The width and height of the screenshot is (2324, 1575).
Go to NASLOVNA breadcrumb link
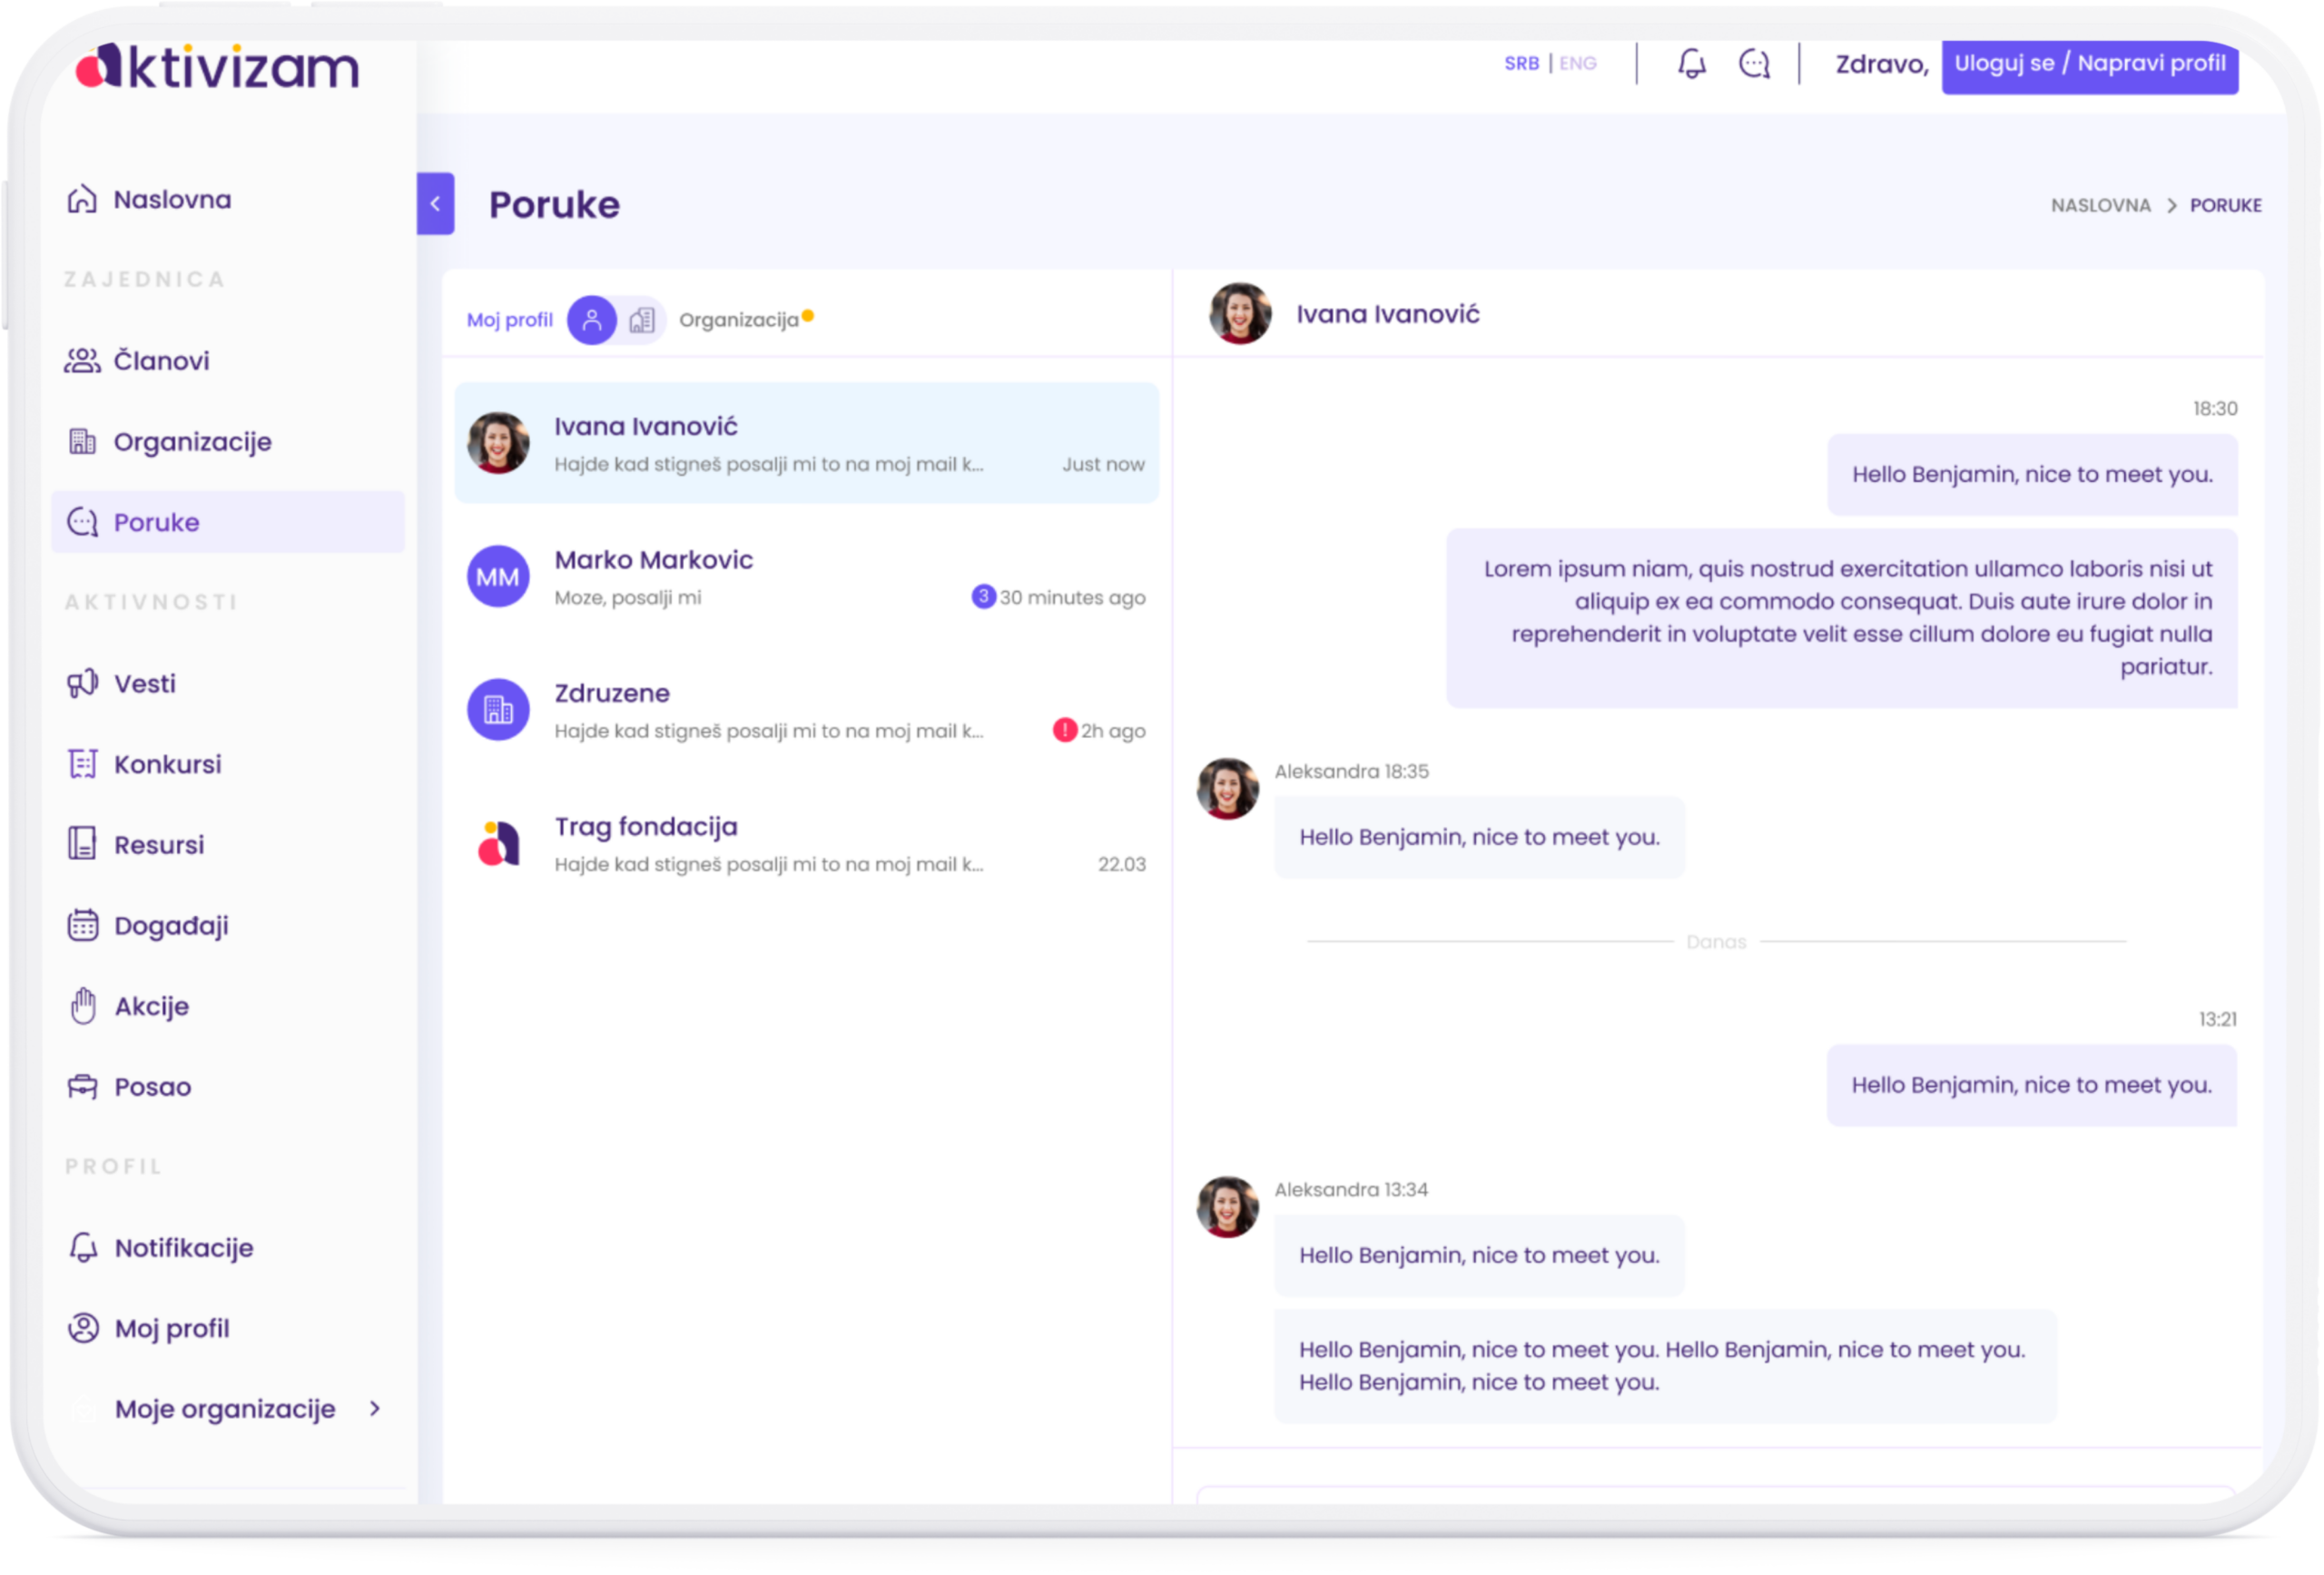[x=2100, y=206]
